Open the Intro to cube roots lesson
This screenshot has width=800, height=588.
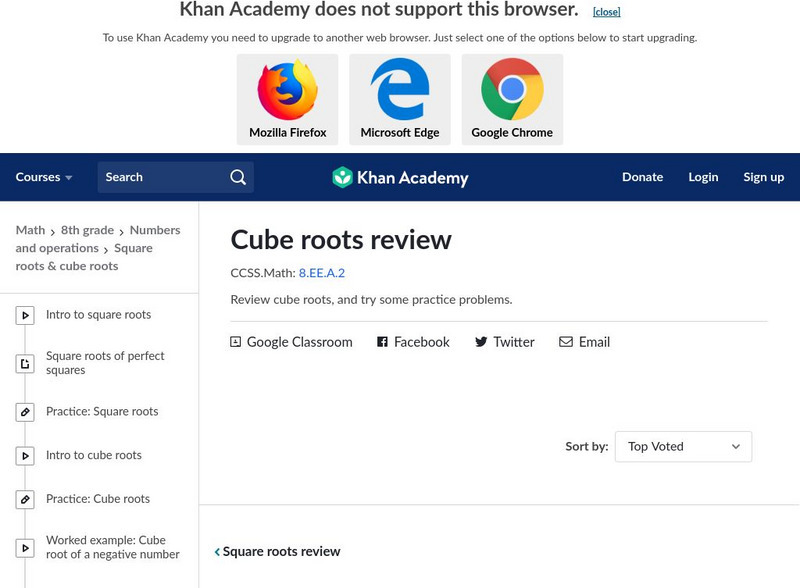pos(93,456)
